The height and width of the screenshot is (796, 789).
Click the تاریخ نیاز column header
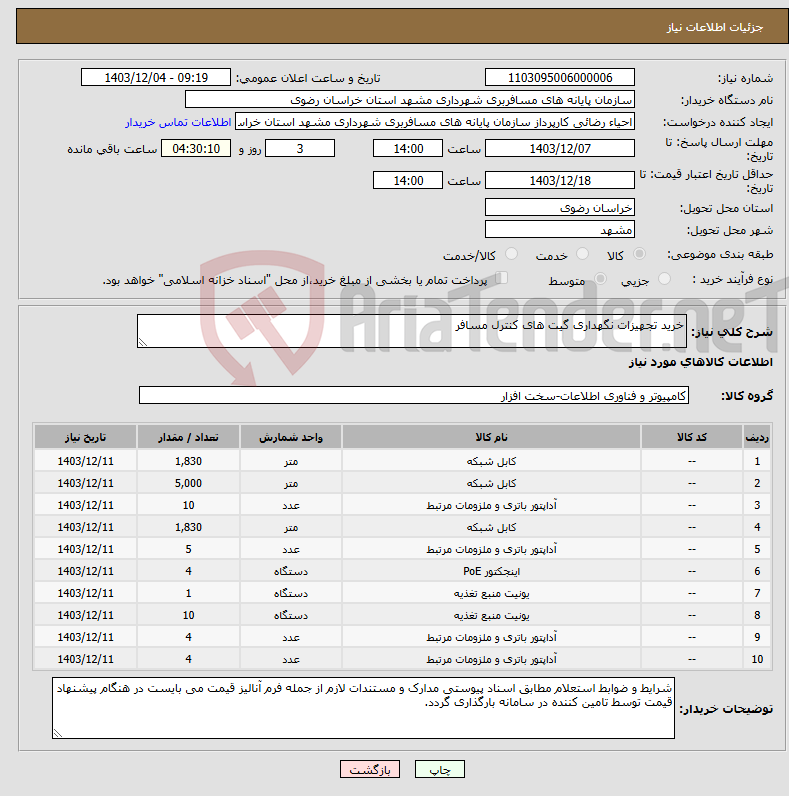[85, 437]
